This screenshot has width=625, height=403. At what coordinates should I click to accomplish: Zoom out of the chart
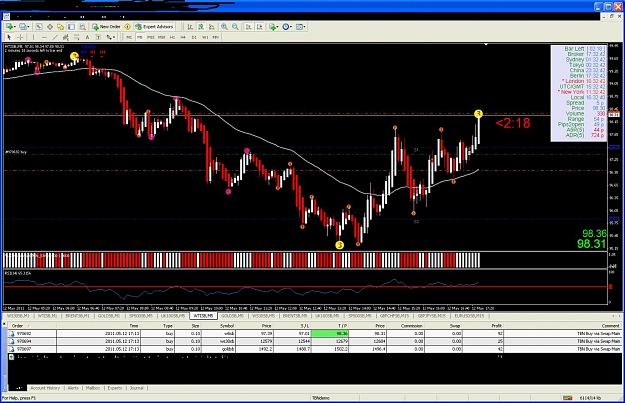tap(235, 27)
